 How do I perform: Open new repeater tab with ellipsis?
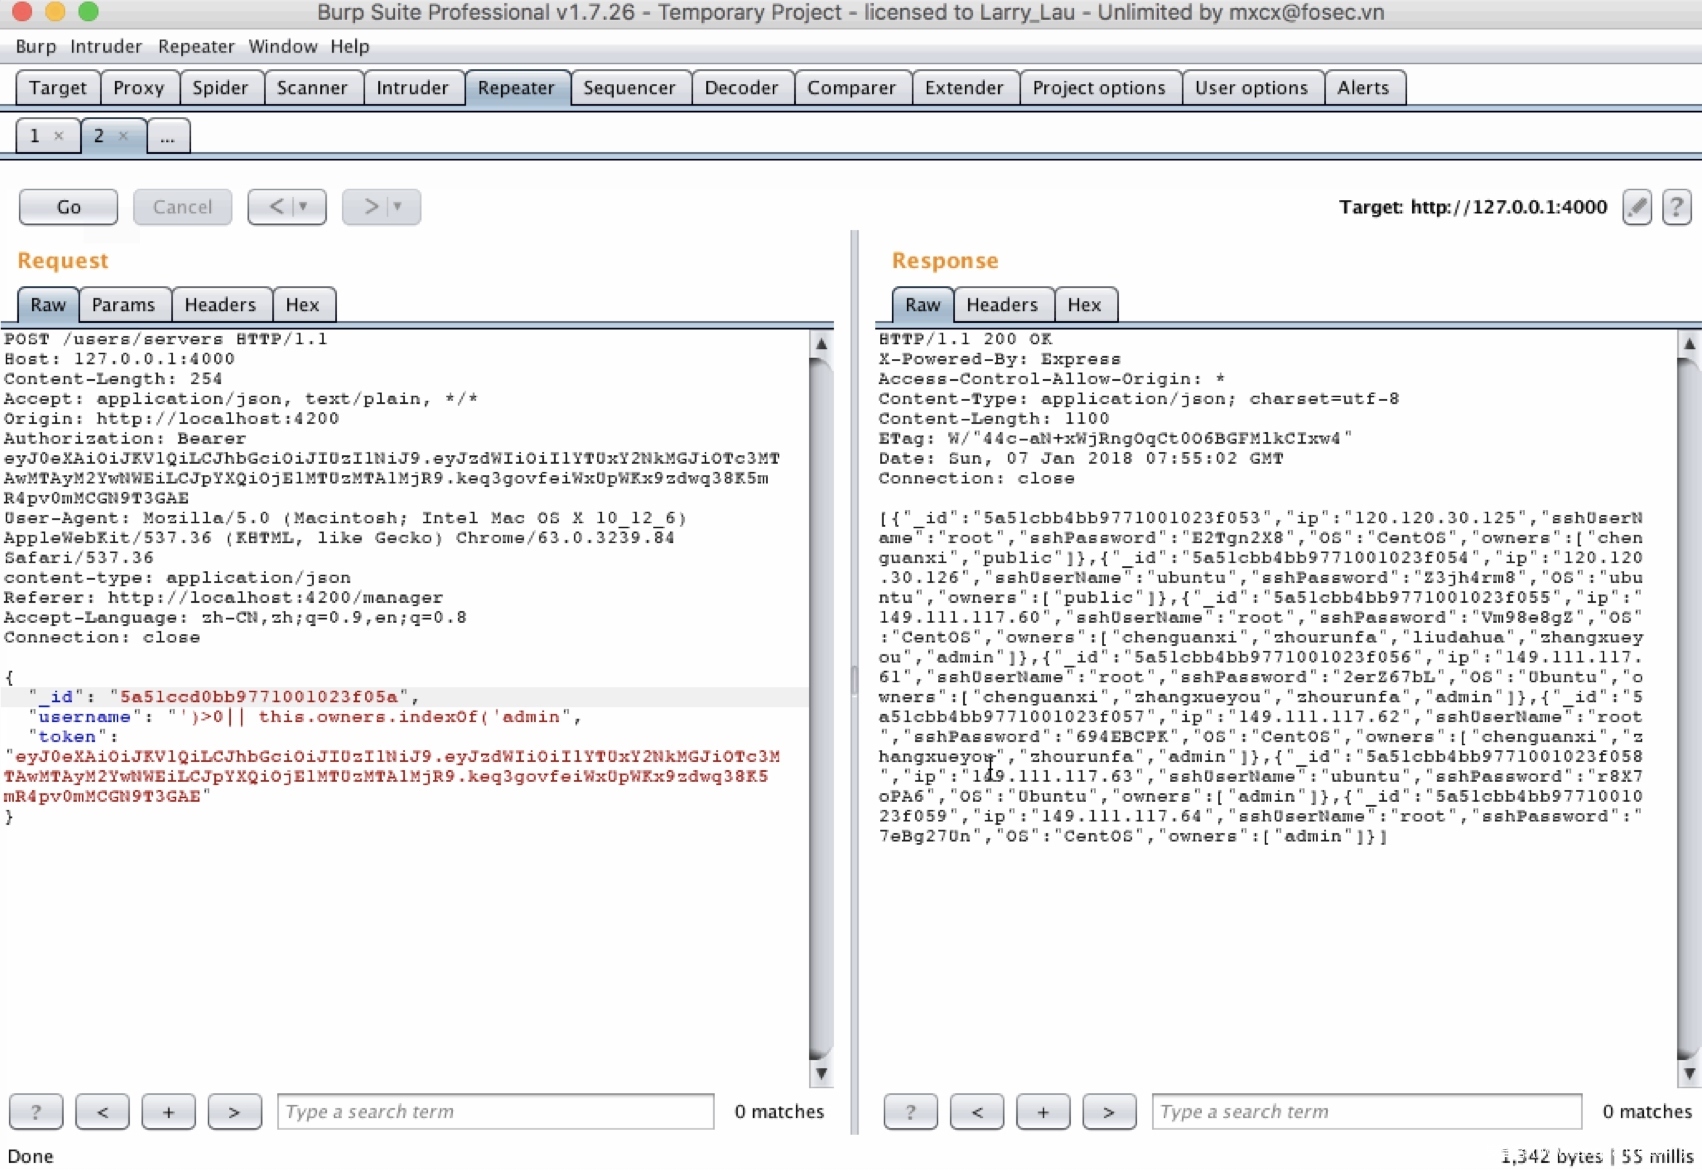(168, 136)
